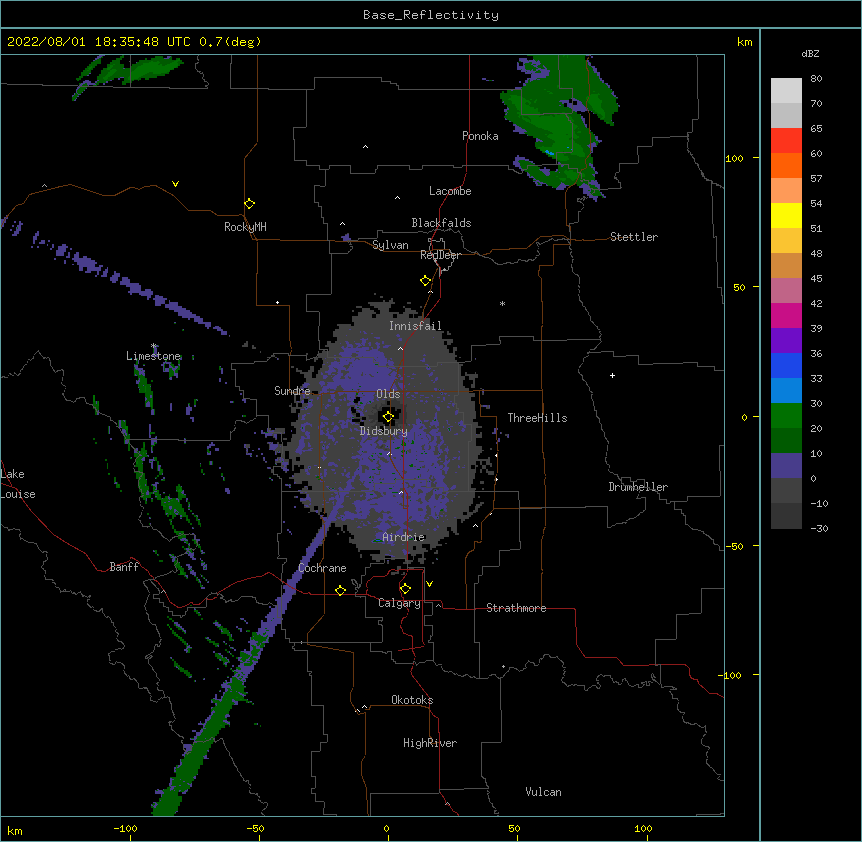Click the radar site diamond near Olds
The width and height of the screenshot is (862, 842).
coord(388,417)
